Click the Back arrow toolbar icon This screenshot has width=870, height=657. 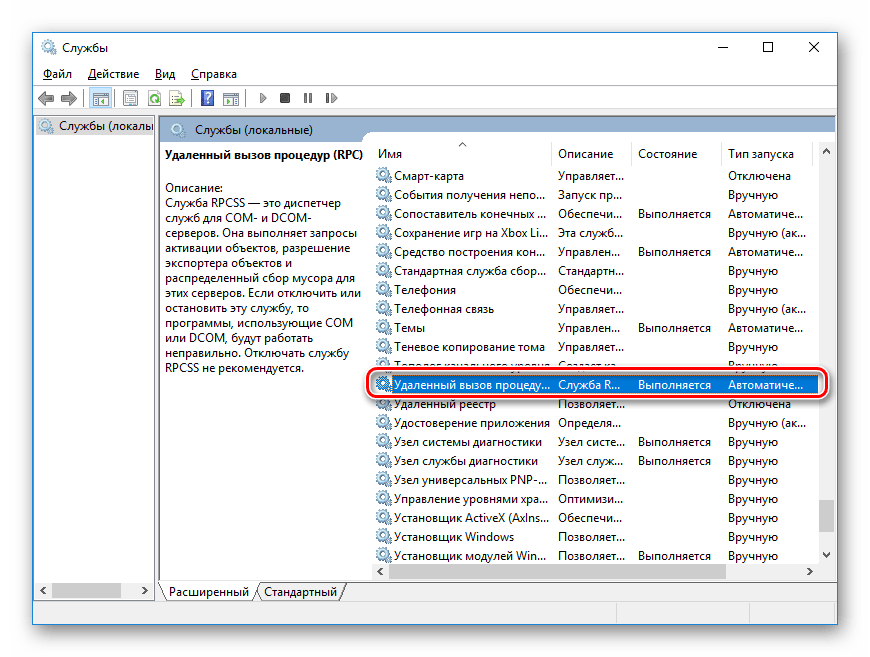(46, 98)
